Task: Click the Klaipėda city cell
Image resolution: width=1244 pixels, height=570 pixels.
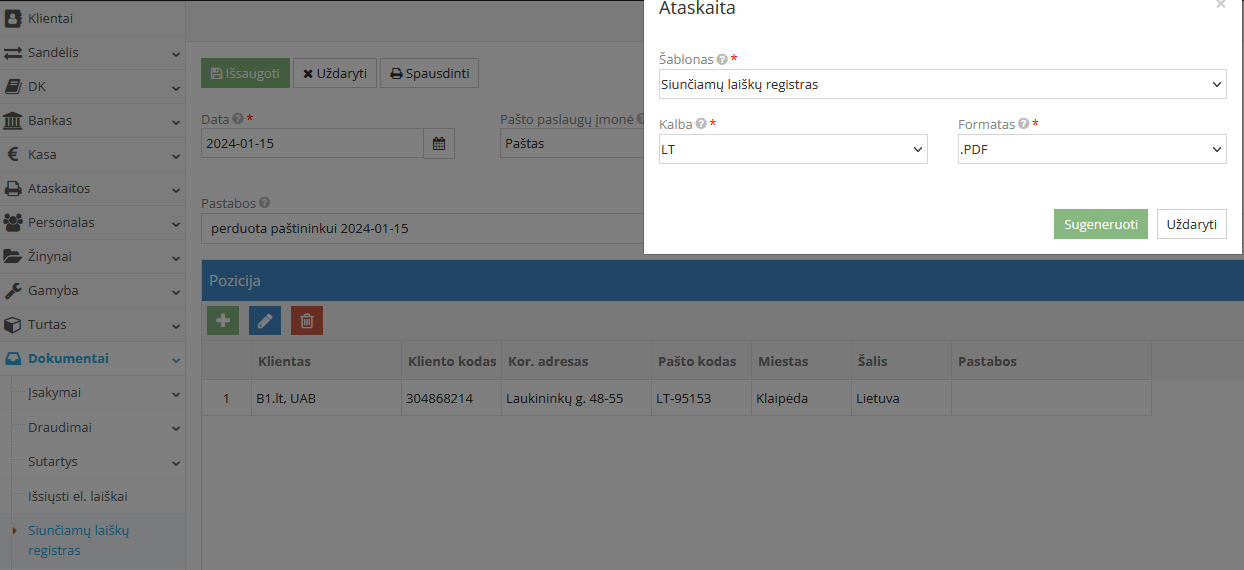Action: point(801,398)
